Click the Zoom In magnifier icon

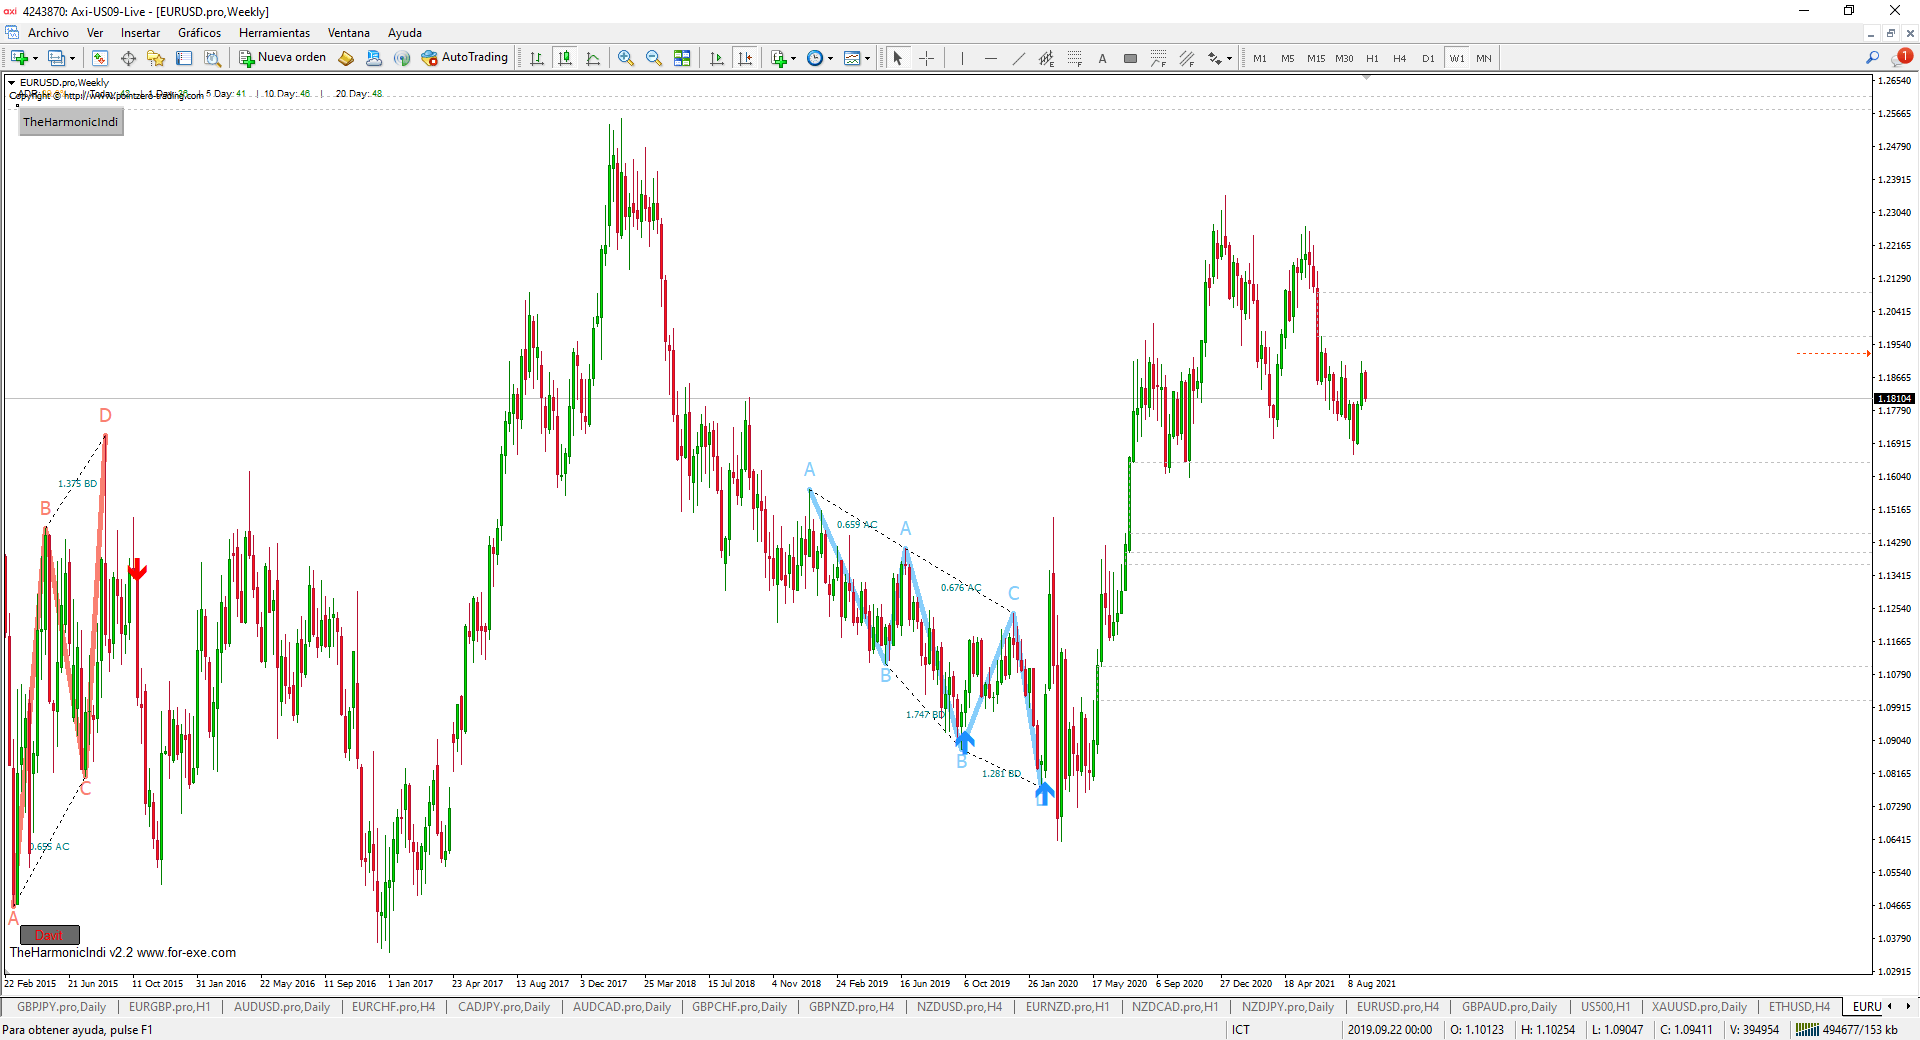[626, 58]
